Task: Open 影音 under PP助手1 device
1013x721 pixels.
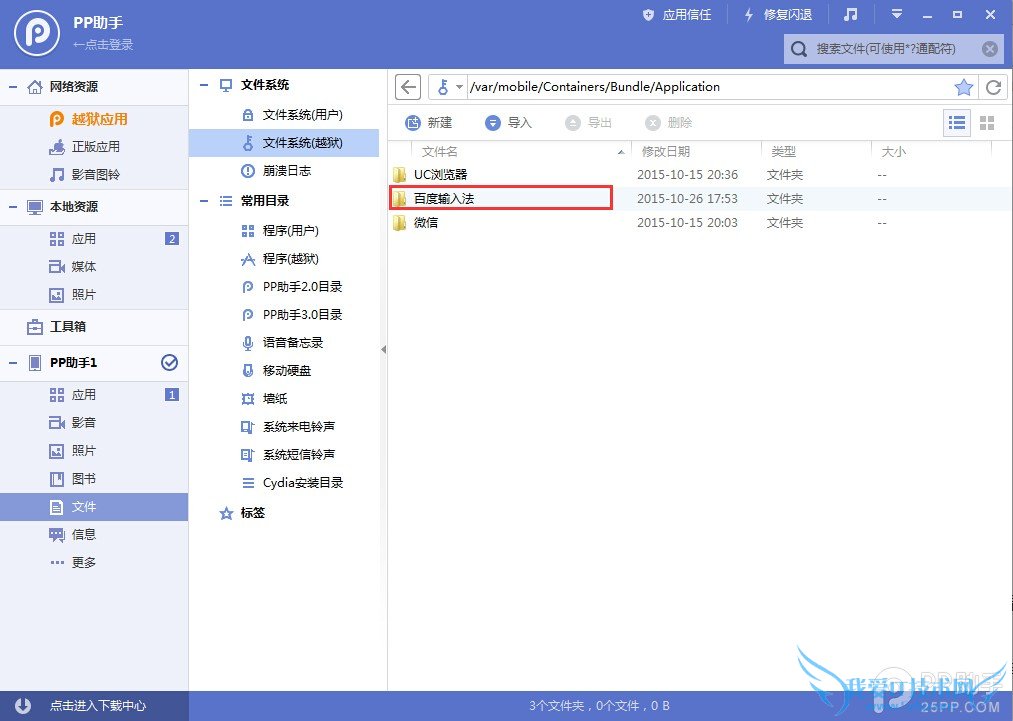Action: [x=94, y=423]
